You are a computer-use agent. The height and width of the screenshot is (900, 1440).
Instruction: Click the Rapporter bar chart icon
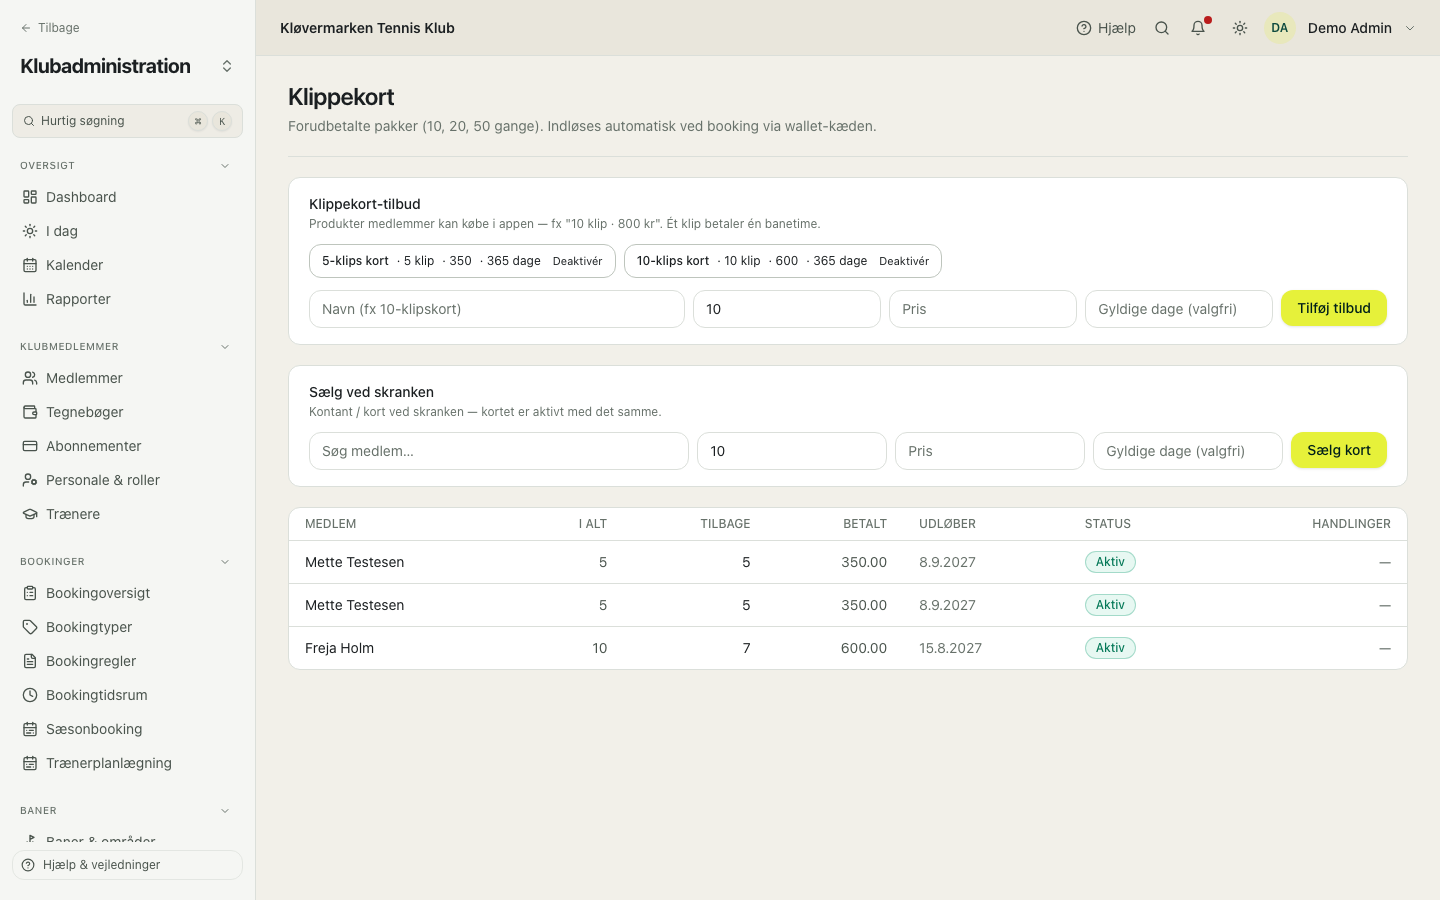tap(30, 299)
